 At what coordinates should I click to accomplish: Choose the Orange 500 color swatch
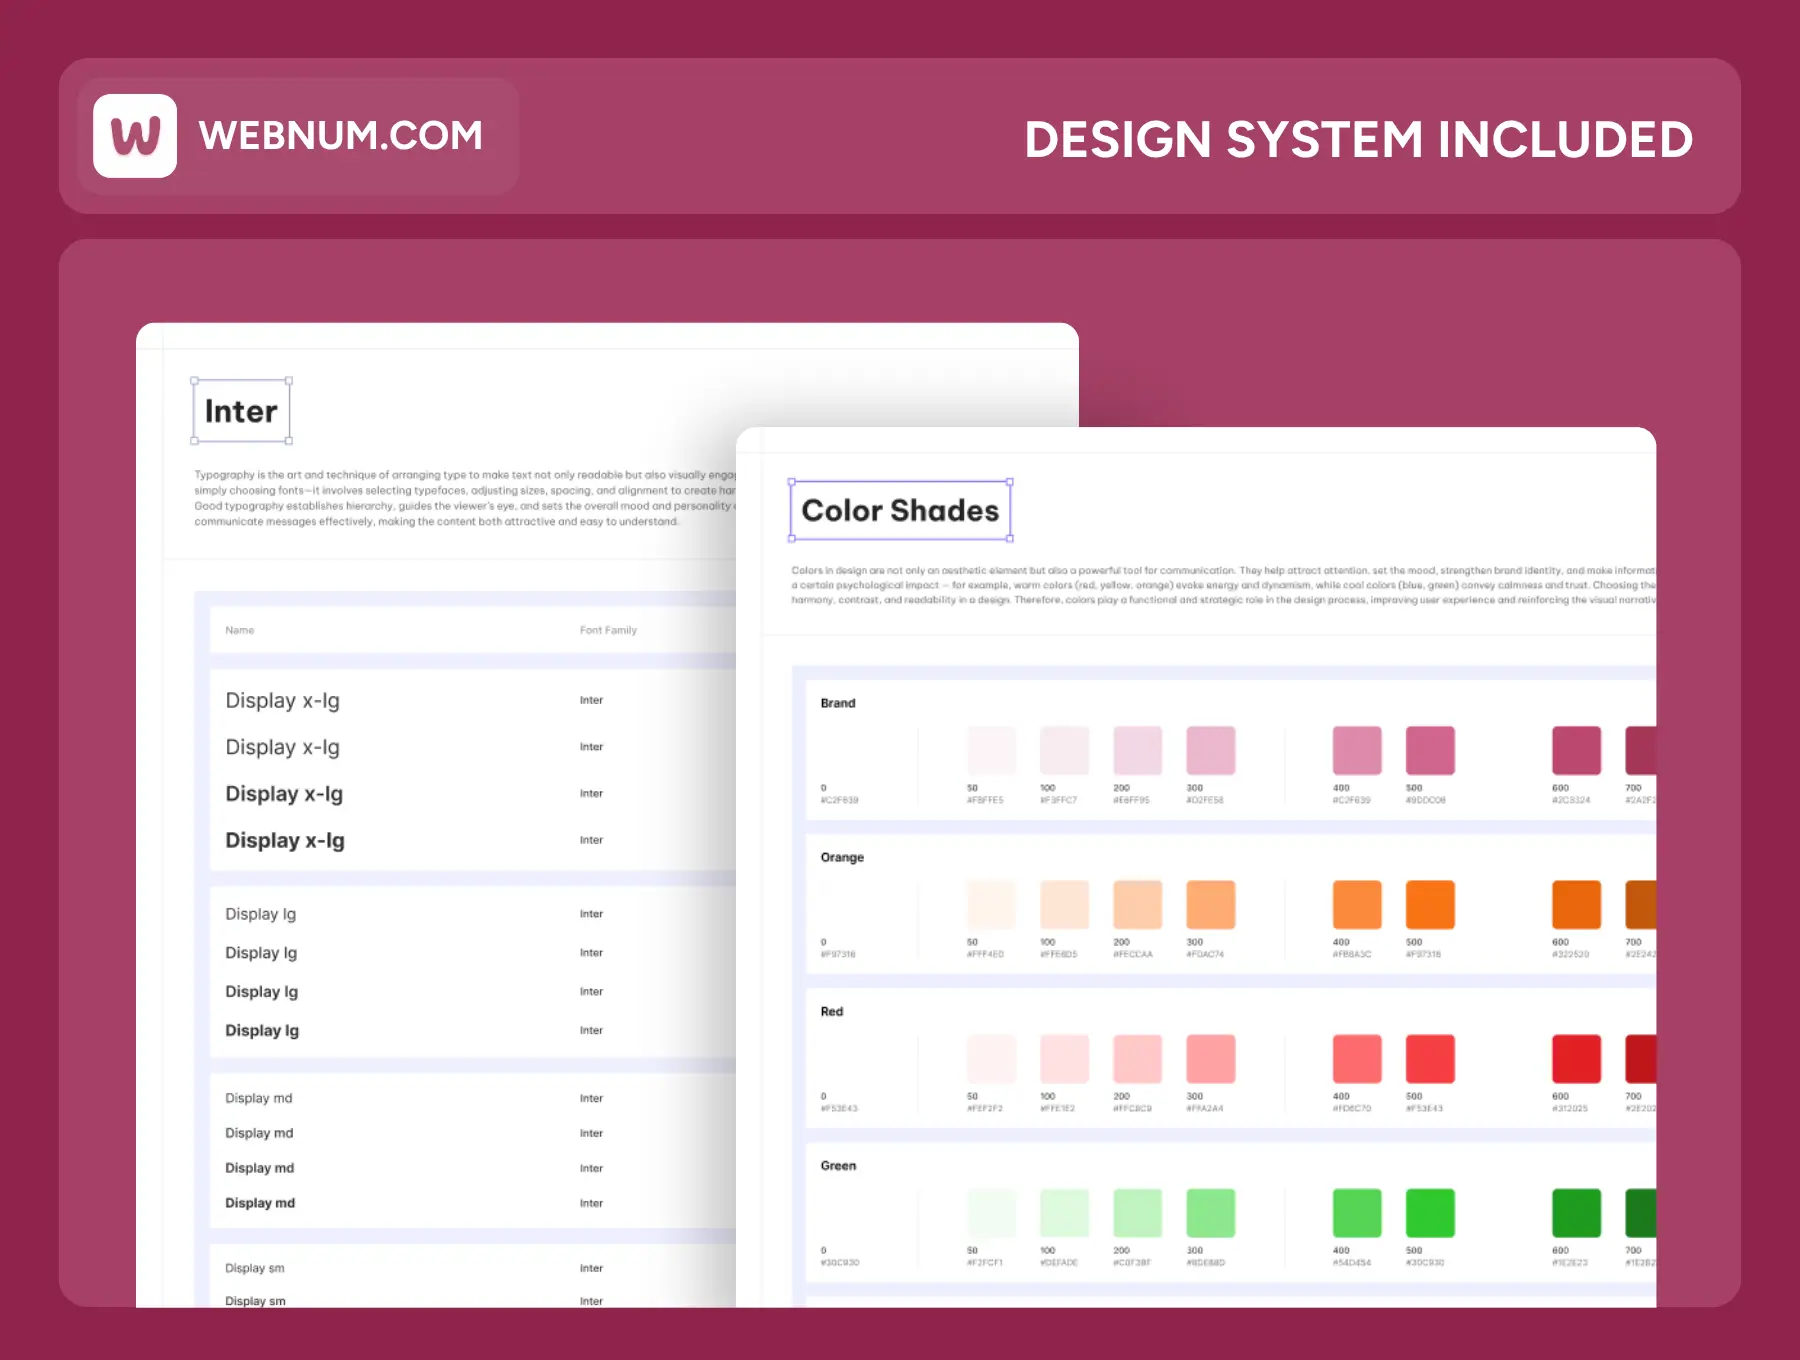tap(1429, 905)
